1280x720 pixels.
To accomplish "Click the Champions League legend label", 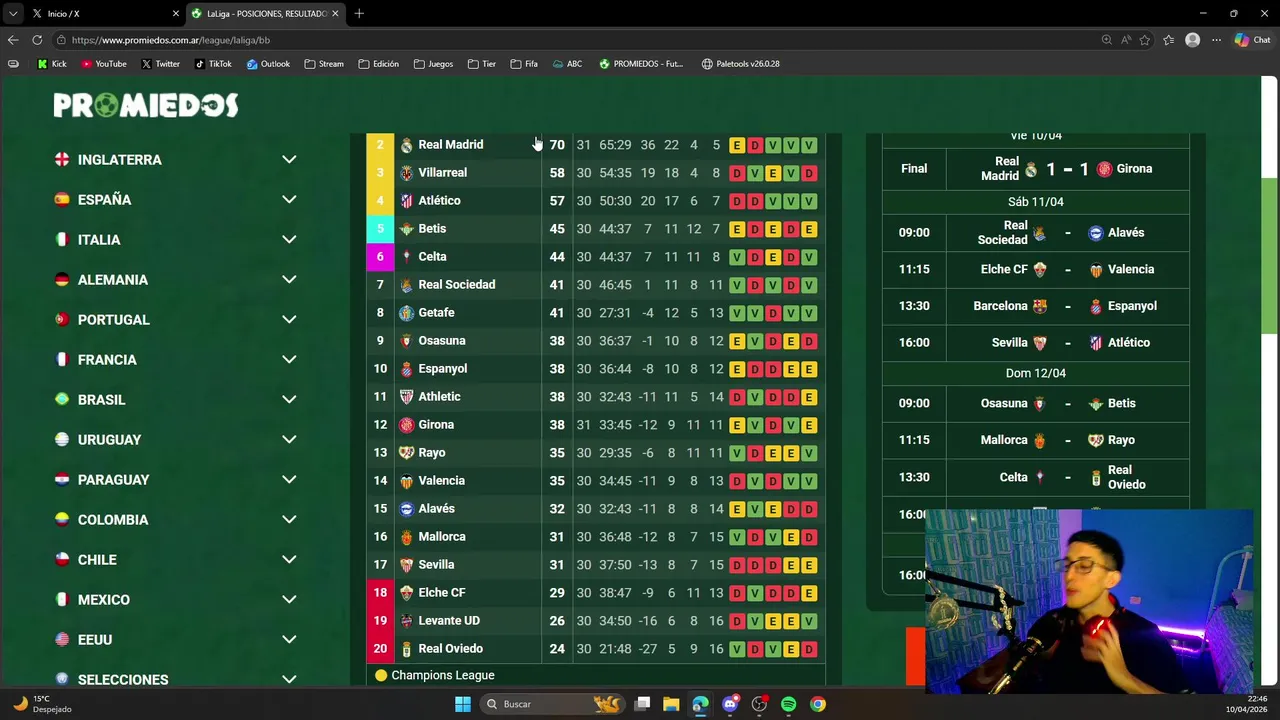I will tap(443, 676).
